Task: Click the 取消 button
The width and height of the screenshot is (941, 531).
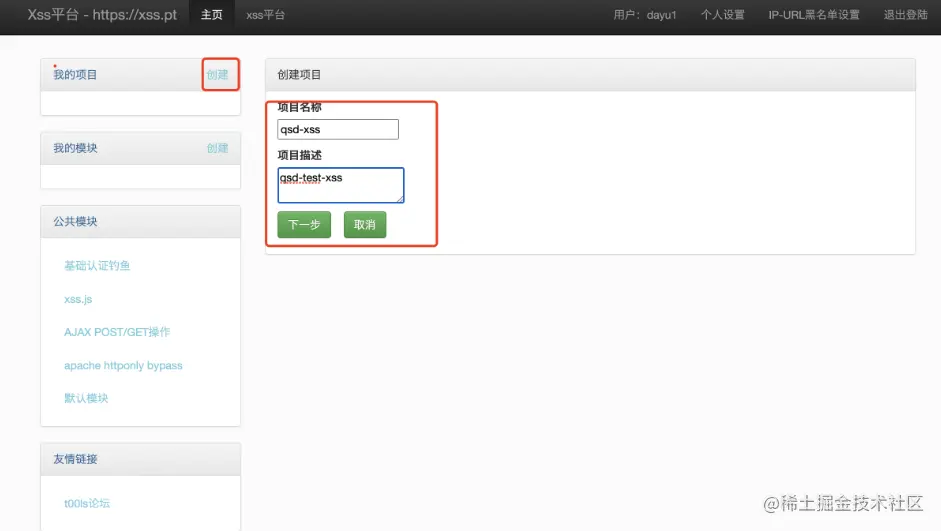Action: point(365,224)
